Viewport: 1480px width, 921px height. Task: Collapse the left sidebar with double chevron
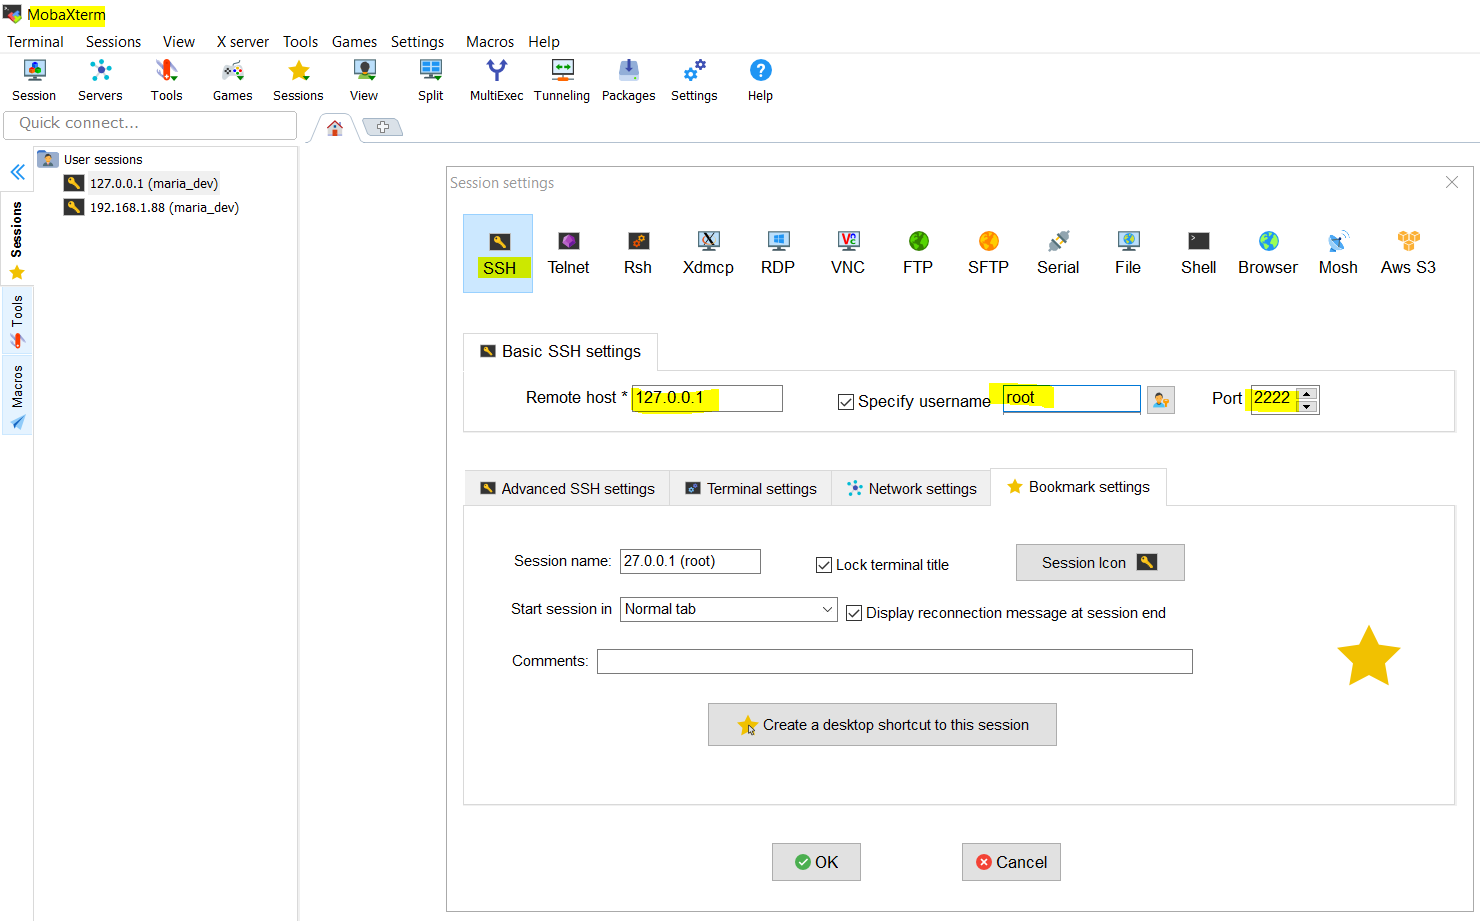(x=18, y=172)
